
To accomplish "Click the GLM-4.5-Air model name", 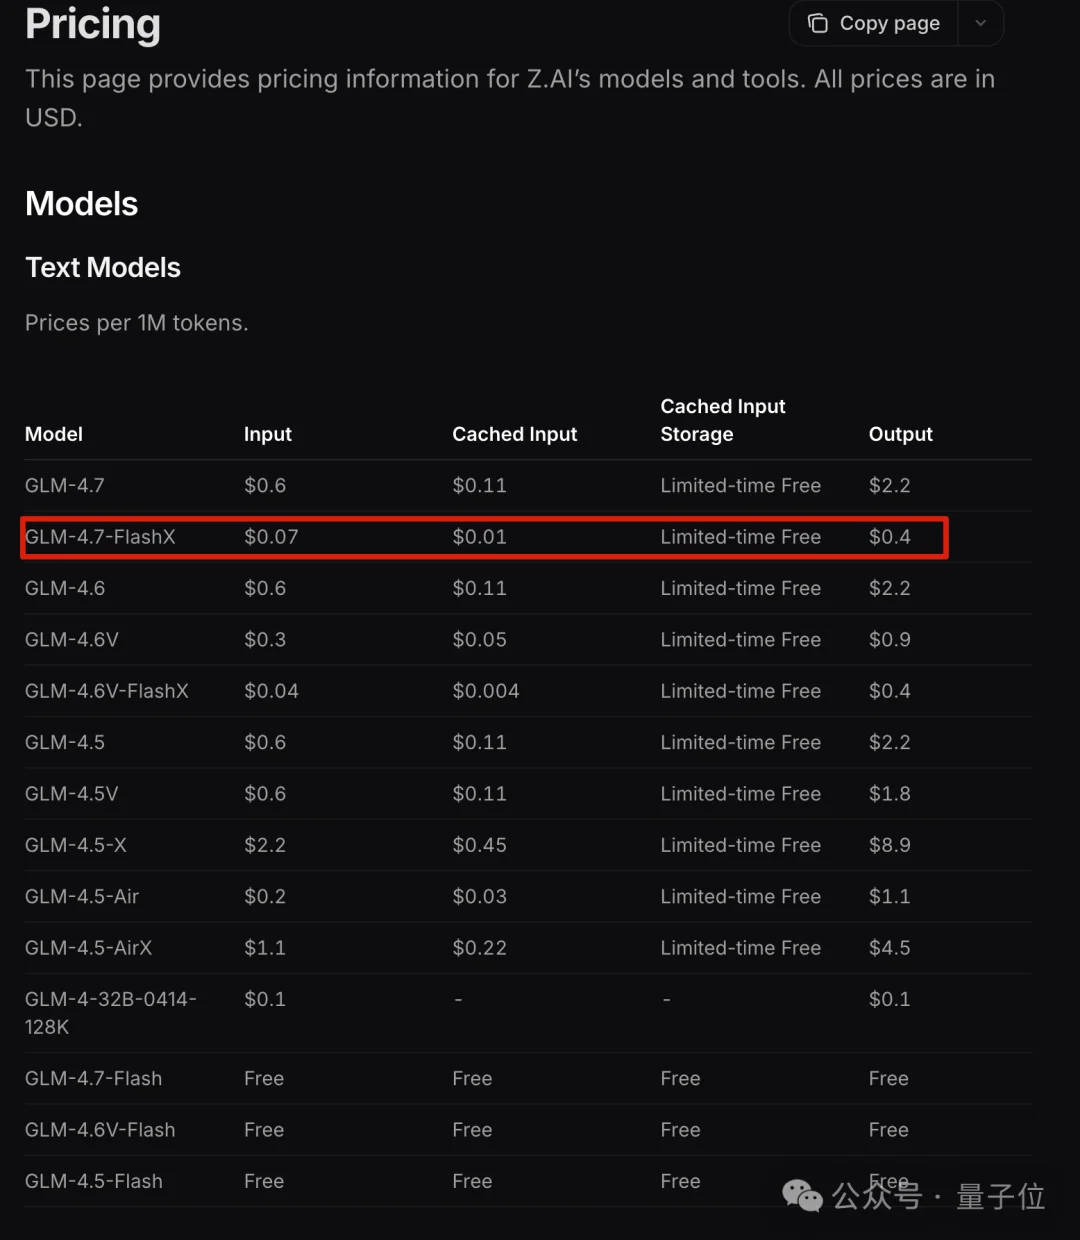I will [x=82, y=896].
